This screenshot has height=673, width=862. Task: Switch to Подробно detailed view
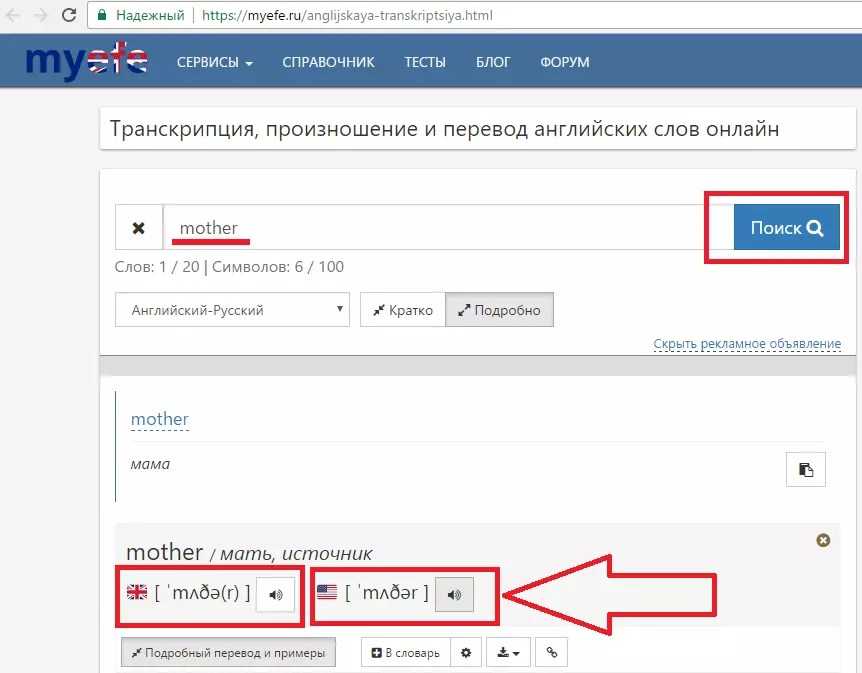[x=499, y=310]
